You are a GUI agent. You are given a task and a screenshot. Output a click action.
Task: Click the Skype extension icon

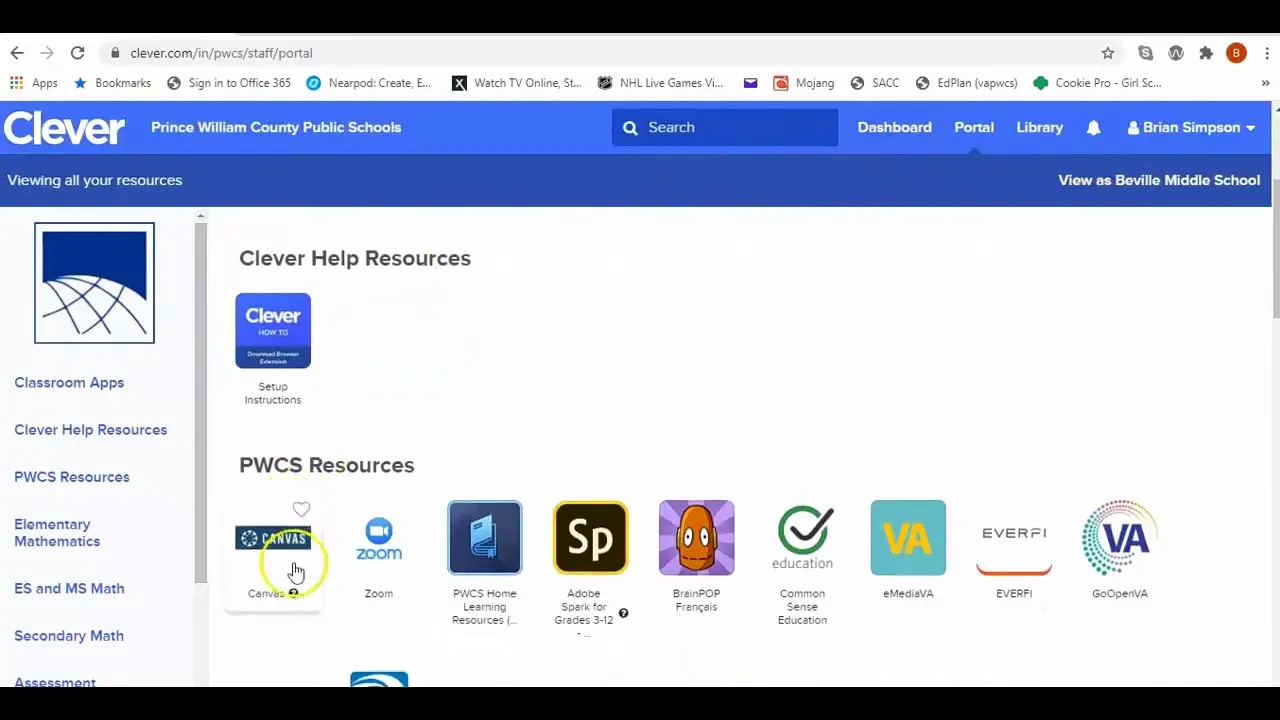pos(1146,53)
